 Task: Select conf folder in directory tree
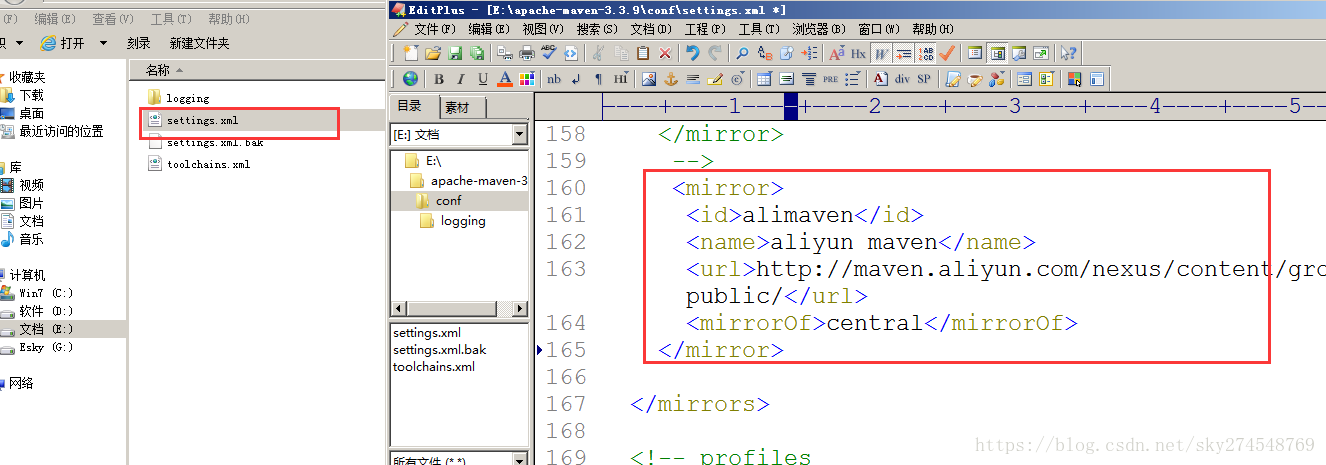448,201
